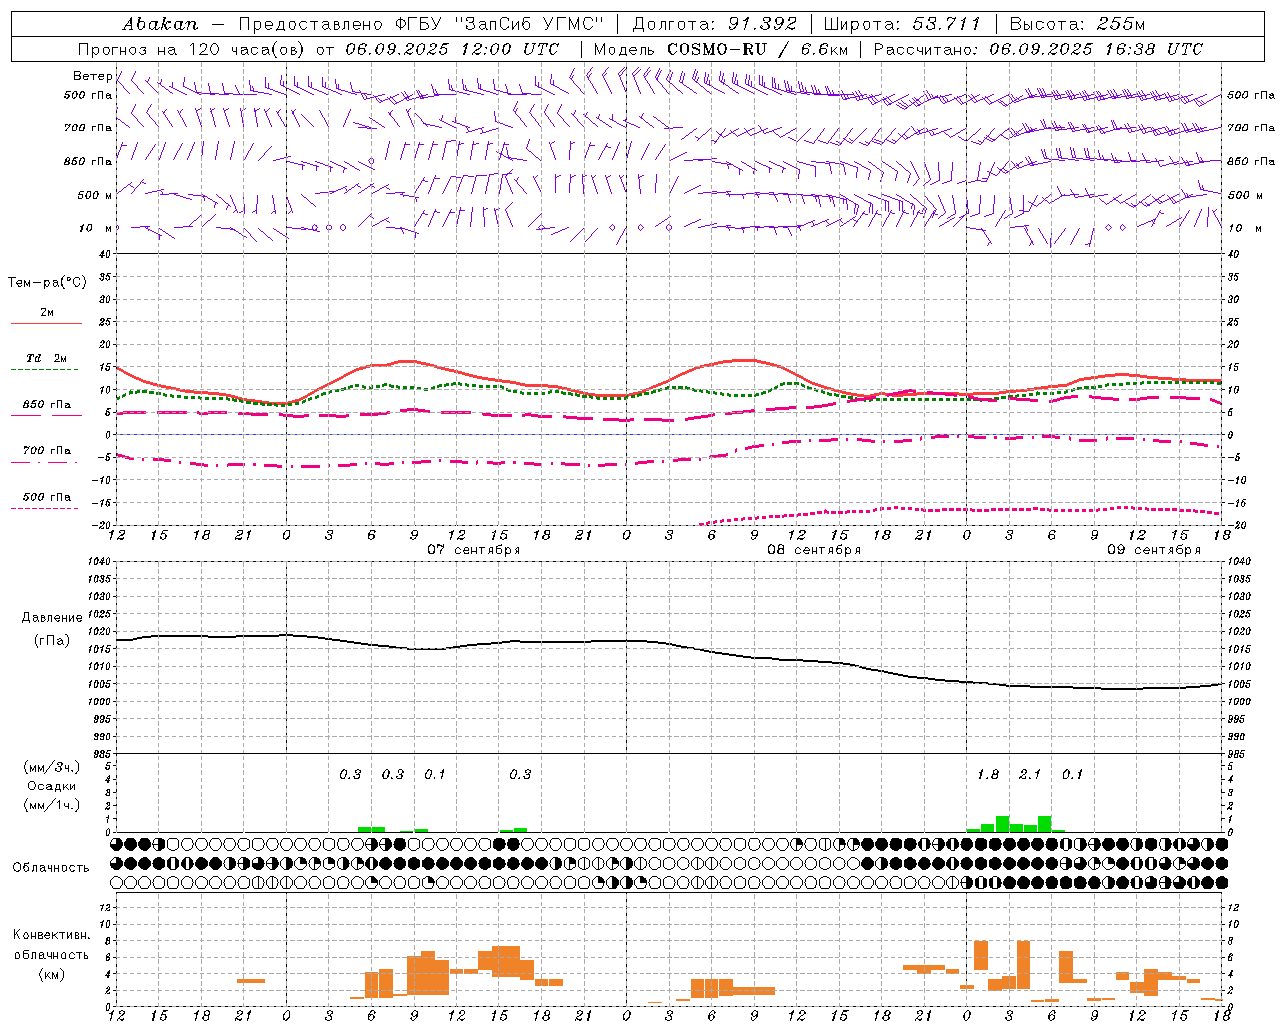Click 'Предоставлено ФГБУ "ЗапСиб УГМС"' header text
The width and height of the screenshot is (1280, 1024).
421,24
